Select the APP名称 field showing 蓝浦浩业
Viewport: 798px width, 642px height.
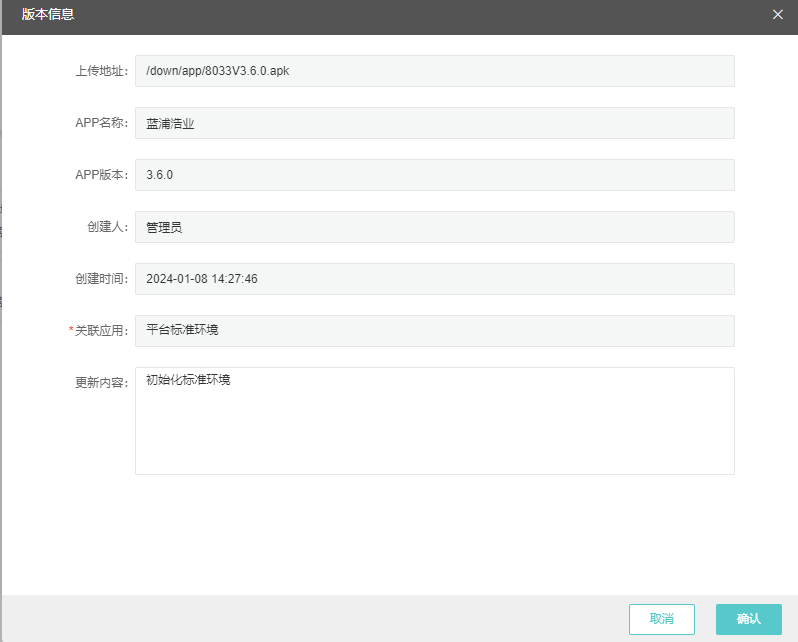(x=435, y=123)
